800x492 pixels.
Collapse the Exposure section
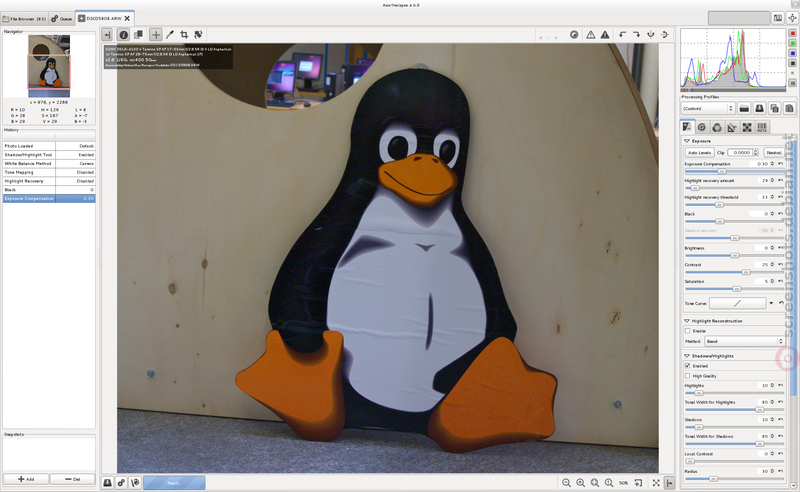click(x=687, y=141)
